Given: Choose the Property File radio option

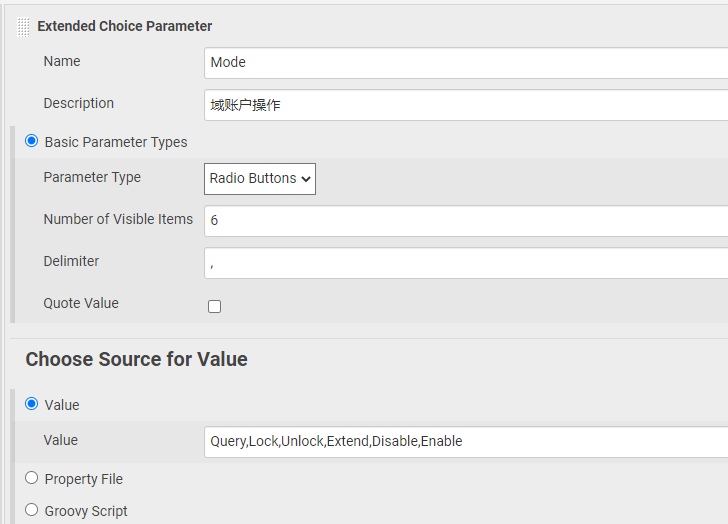Looking at the screenshot, I should [32, 478].
